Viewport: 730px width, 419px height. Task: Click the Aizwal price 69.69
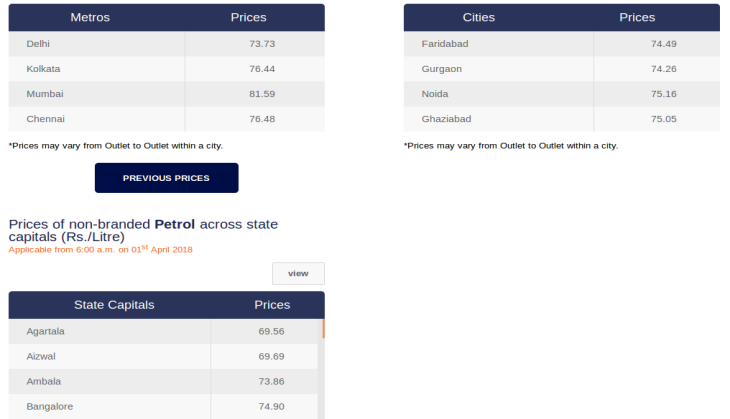[271, 357]
